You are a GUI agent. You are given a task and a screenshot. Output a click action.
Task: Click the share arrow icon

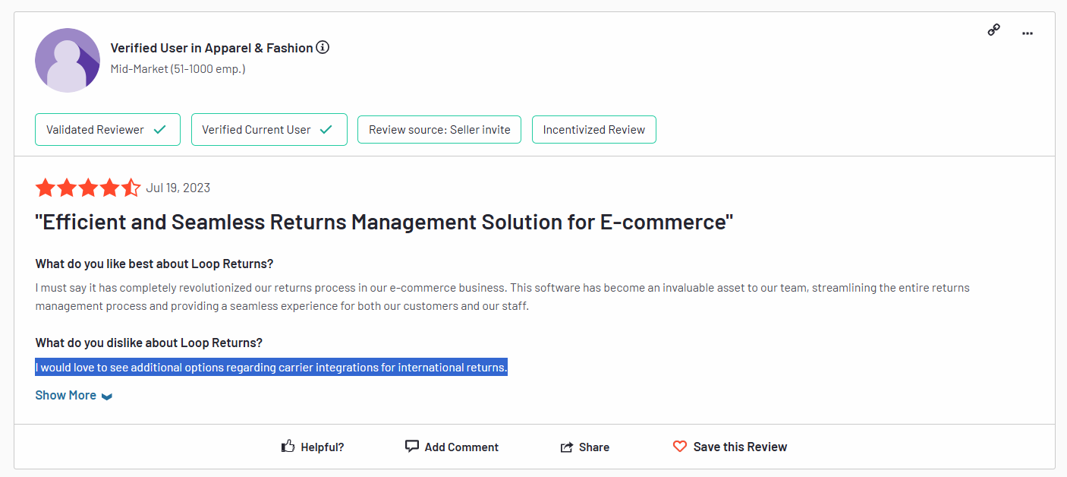pyautogui.click(x=566, y=447)
